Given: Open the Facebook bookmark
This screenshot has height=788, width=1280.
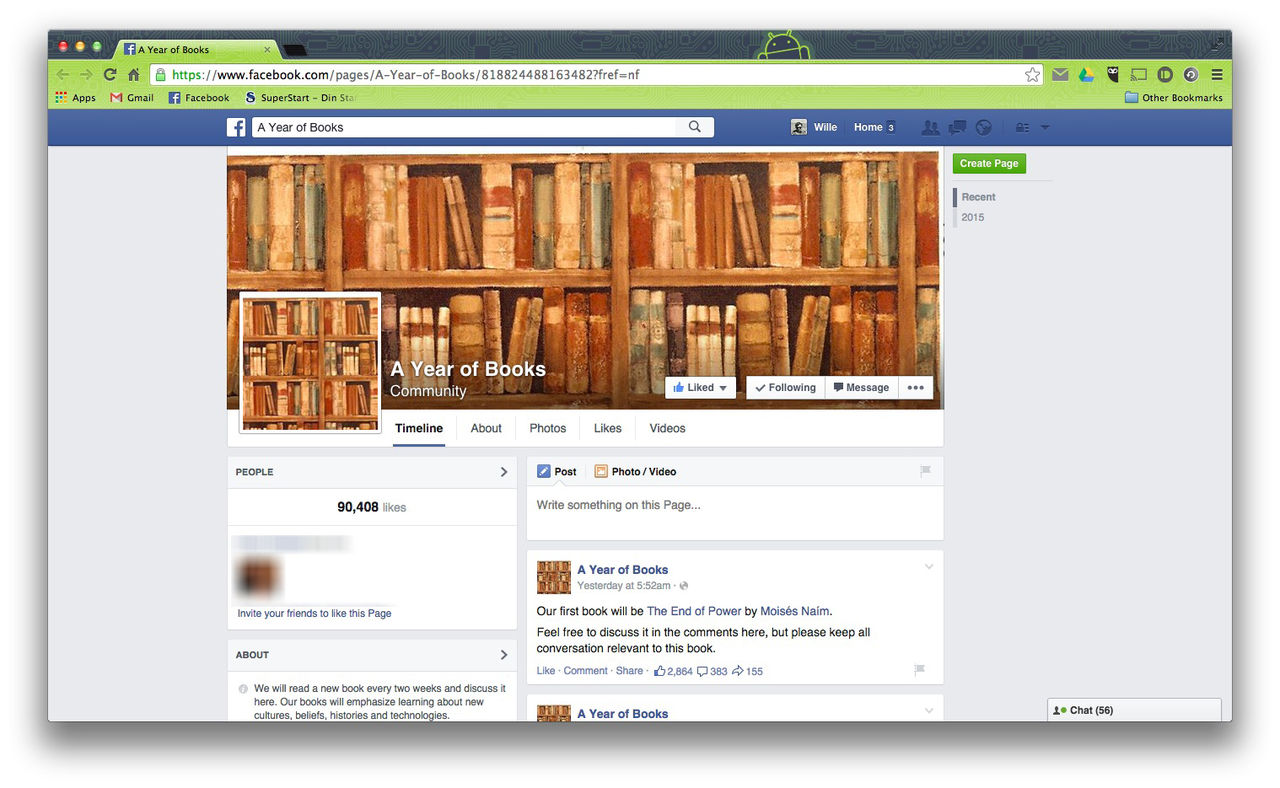Looking at the screenshot, I should (199, 98).
